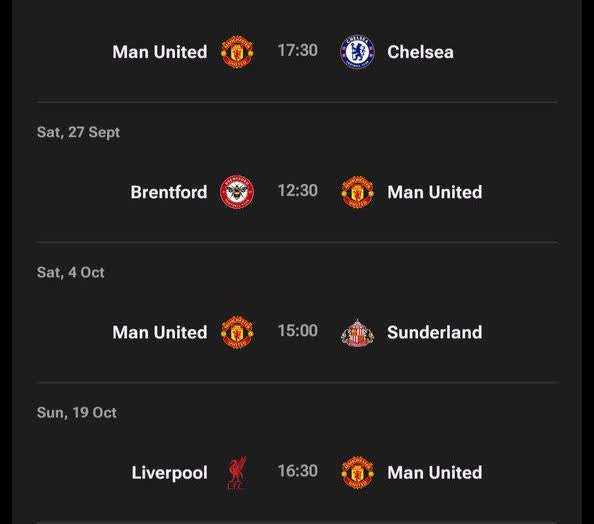
Task: Select the Liverpool team name
Action: point(169,473)
